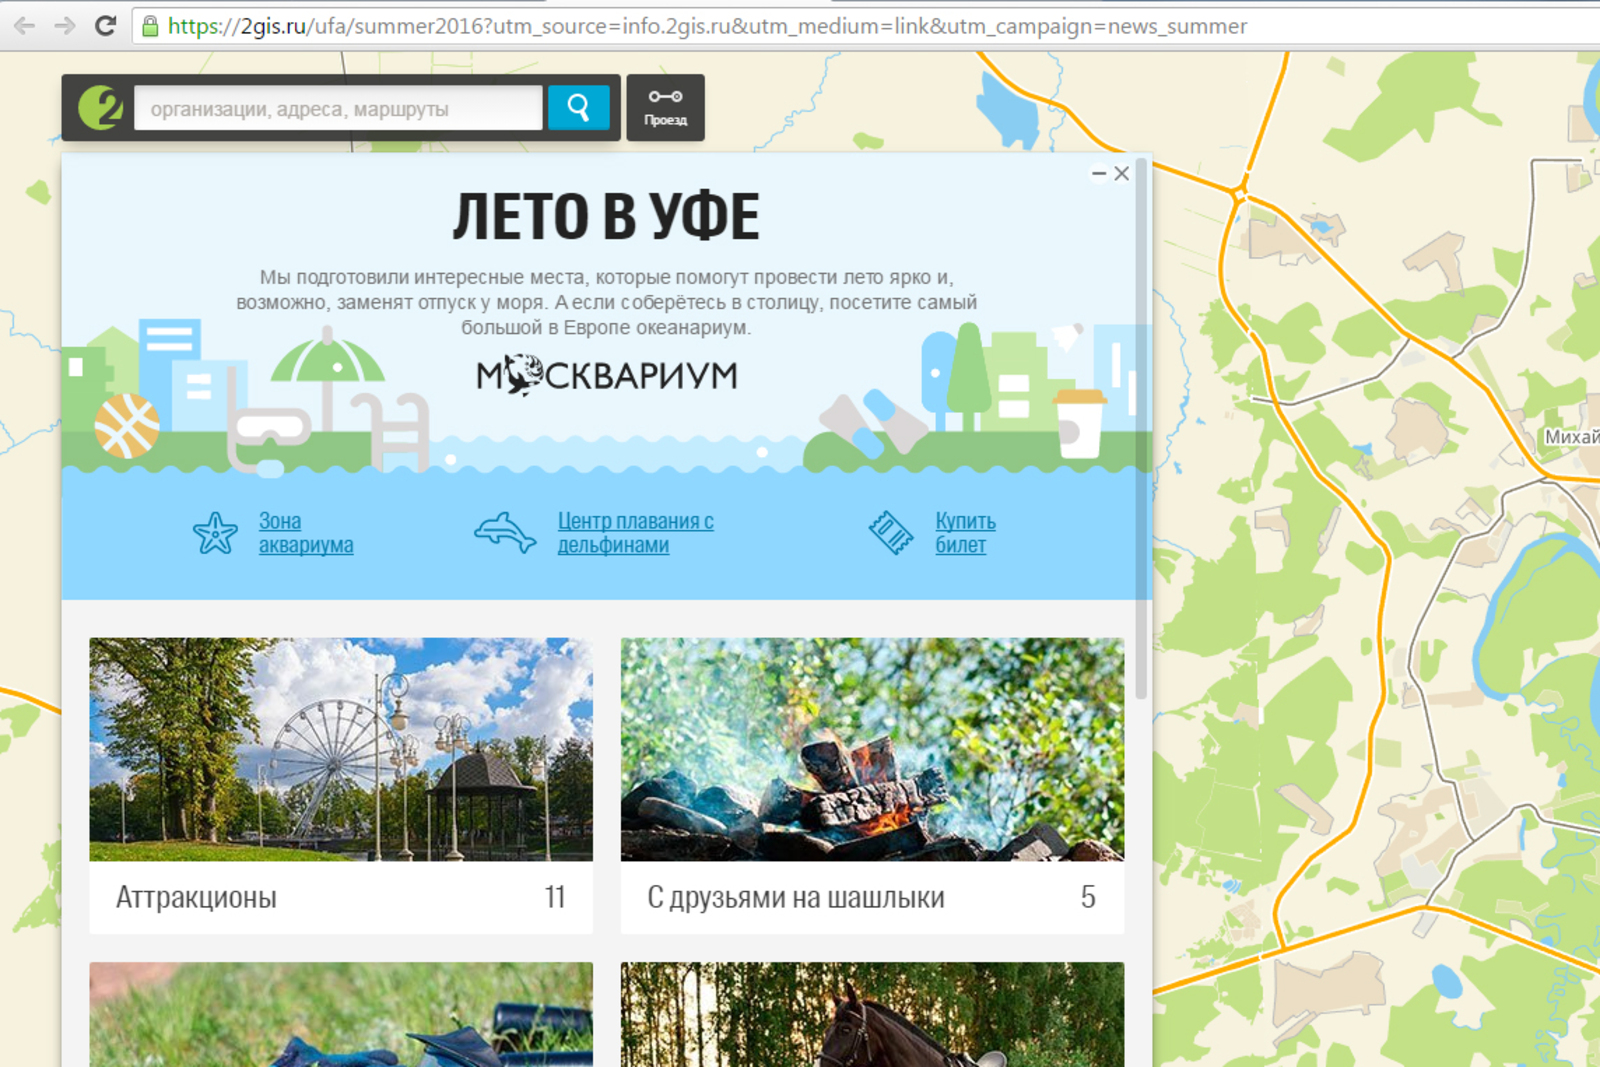Click the panel's vertical scrollbar

1141,430
